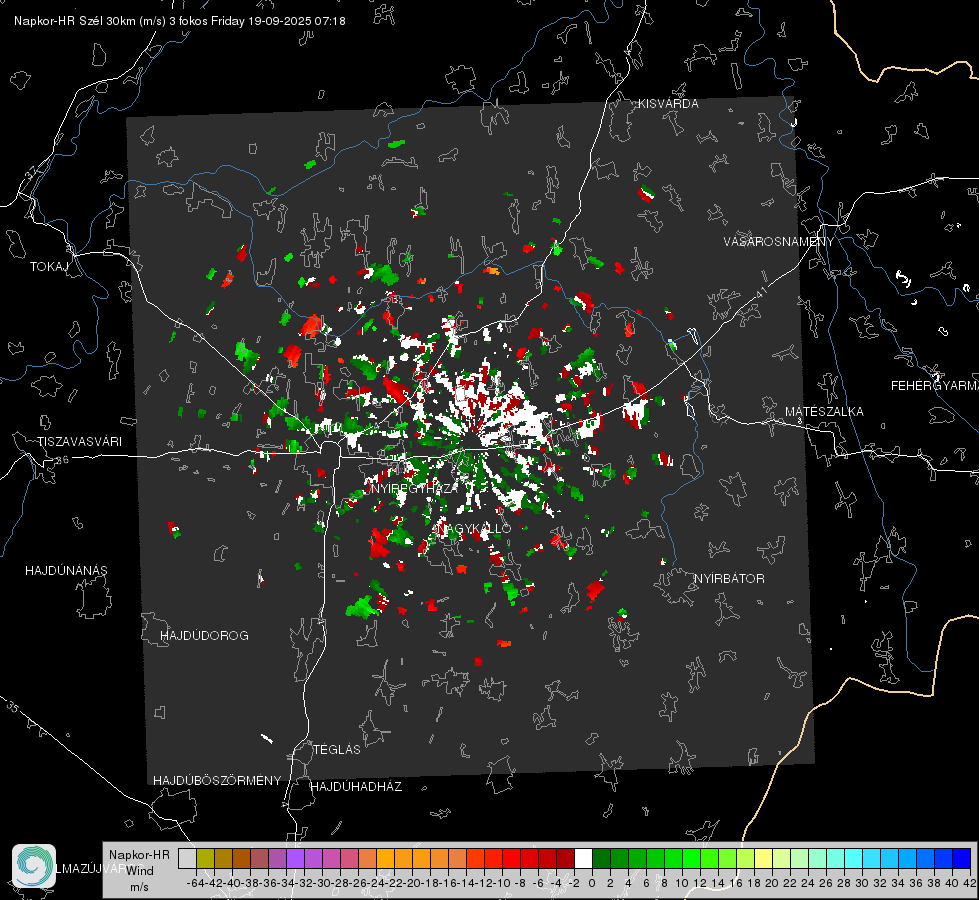Click the radar title text with timestamp 07:18
Screen dimensions: 979x900
click(180, 21)
